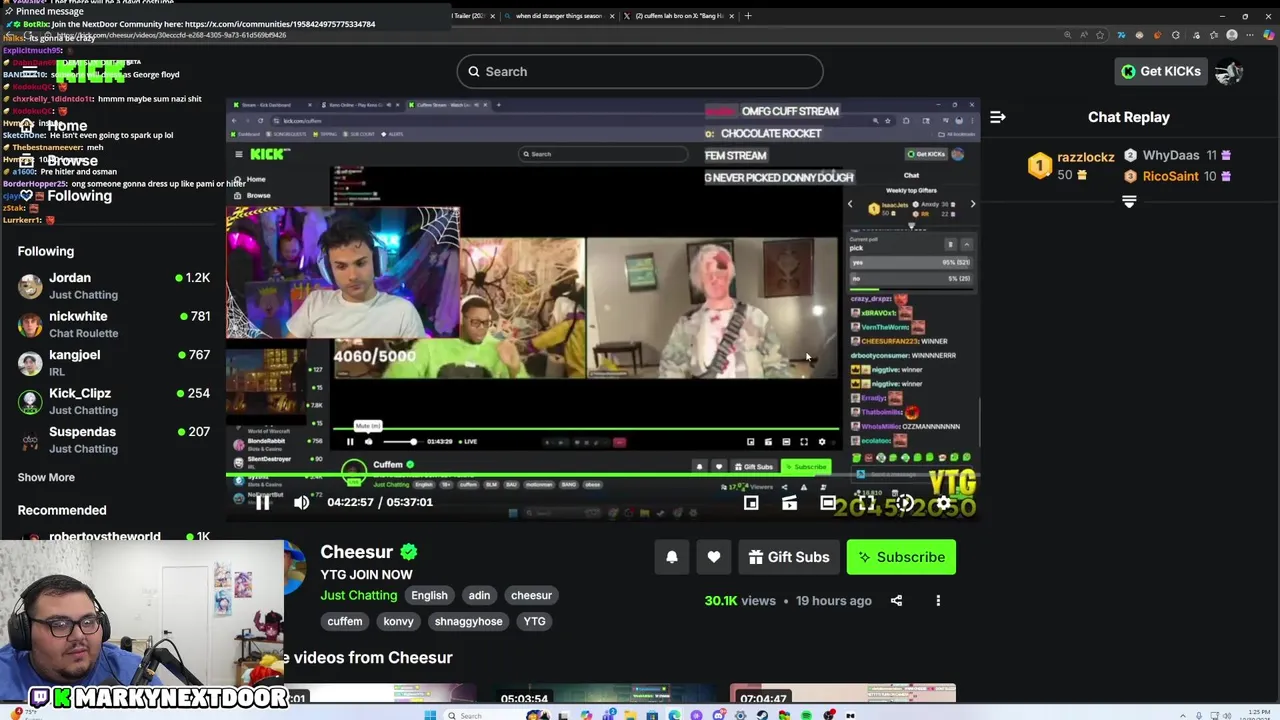This screenshot has height=720, width=1280.
Task: Click the Gift Subs button
Action: pyautogui.click(x=789, y=557)
